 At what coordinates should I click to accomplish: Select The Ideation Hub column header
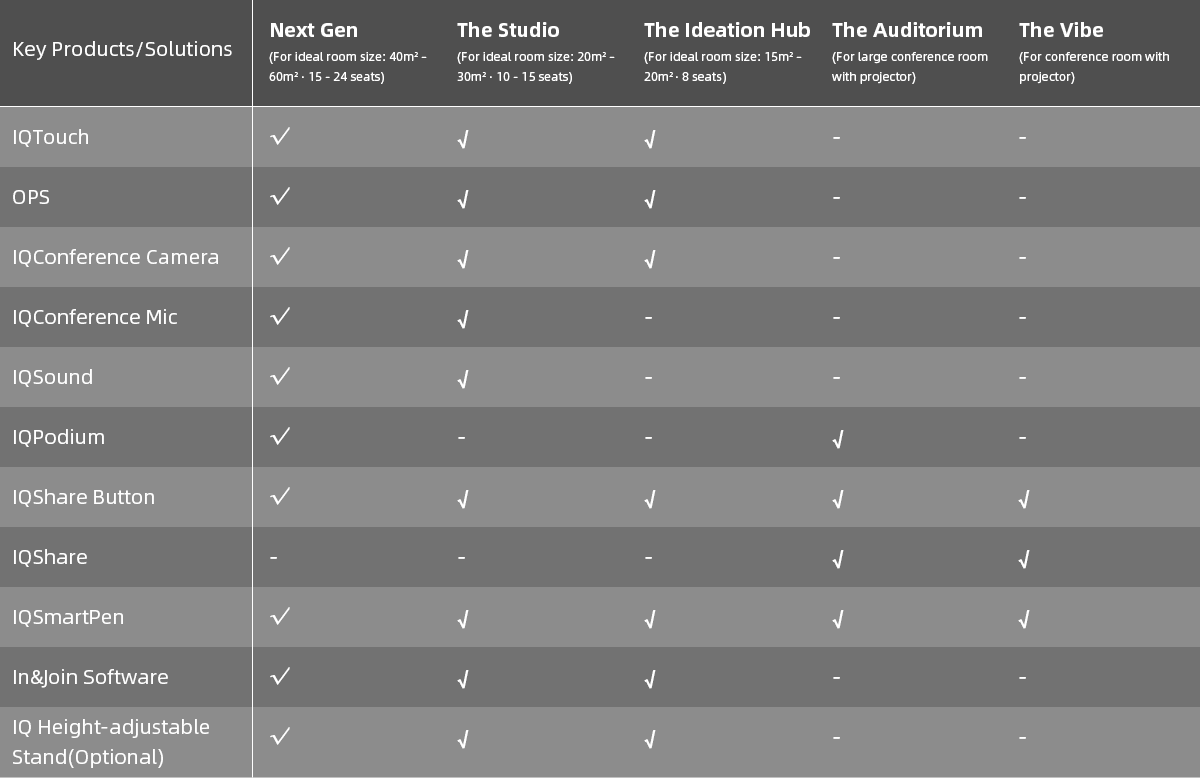726,30
